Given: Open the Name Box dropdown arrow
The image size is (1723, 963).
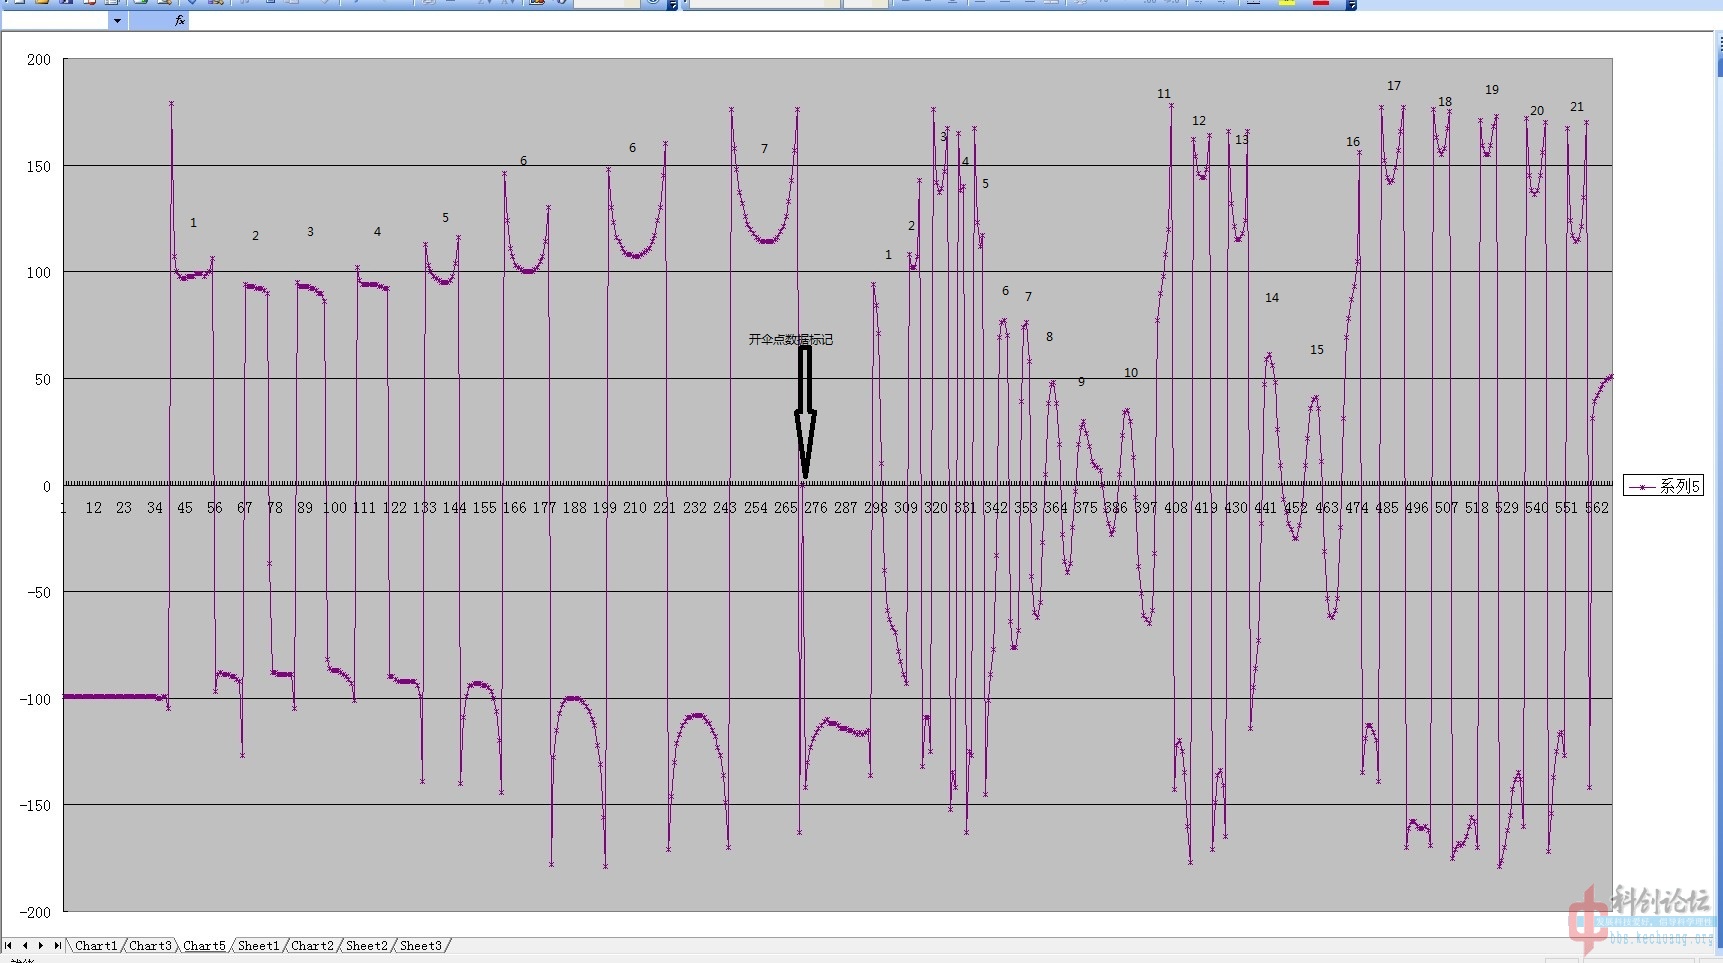Looking at the screenshot, I should [117, 20].
